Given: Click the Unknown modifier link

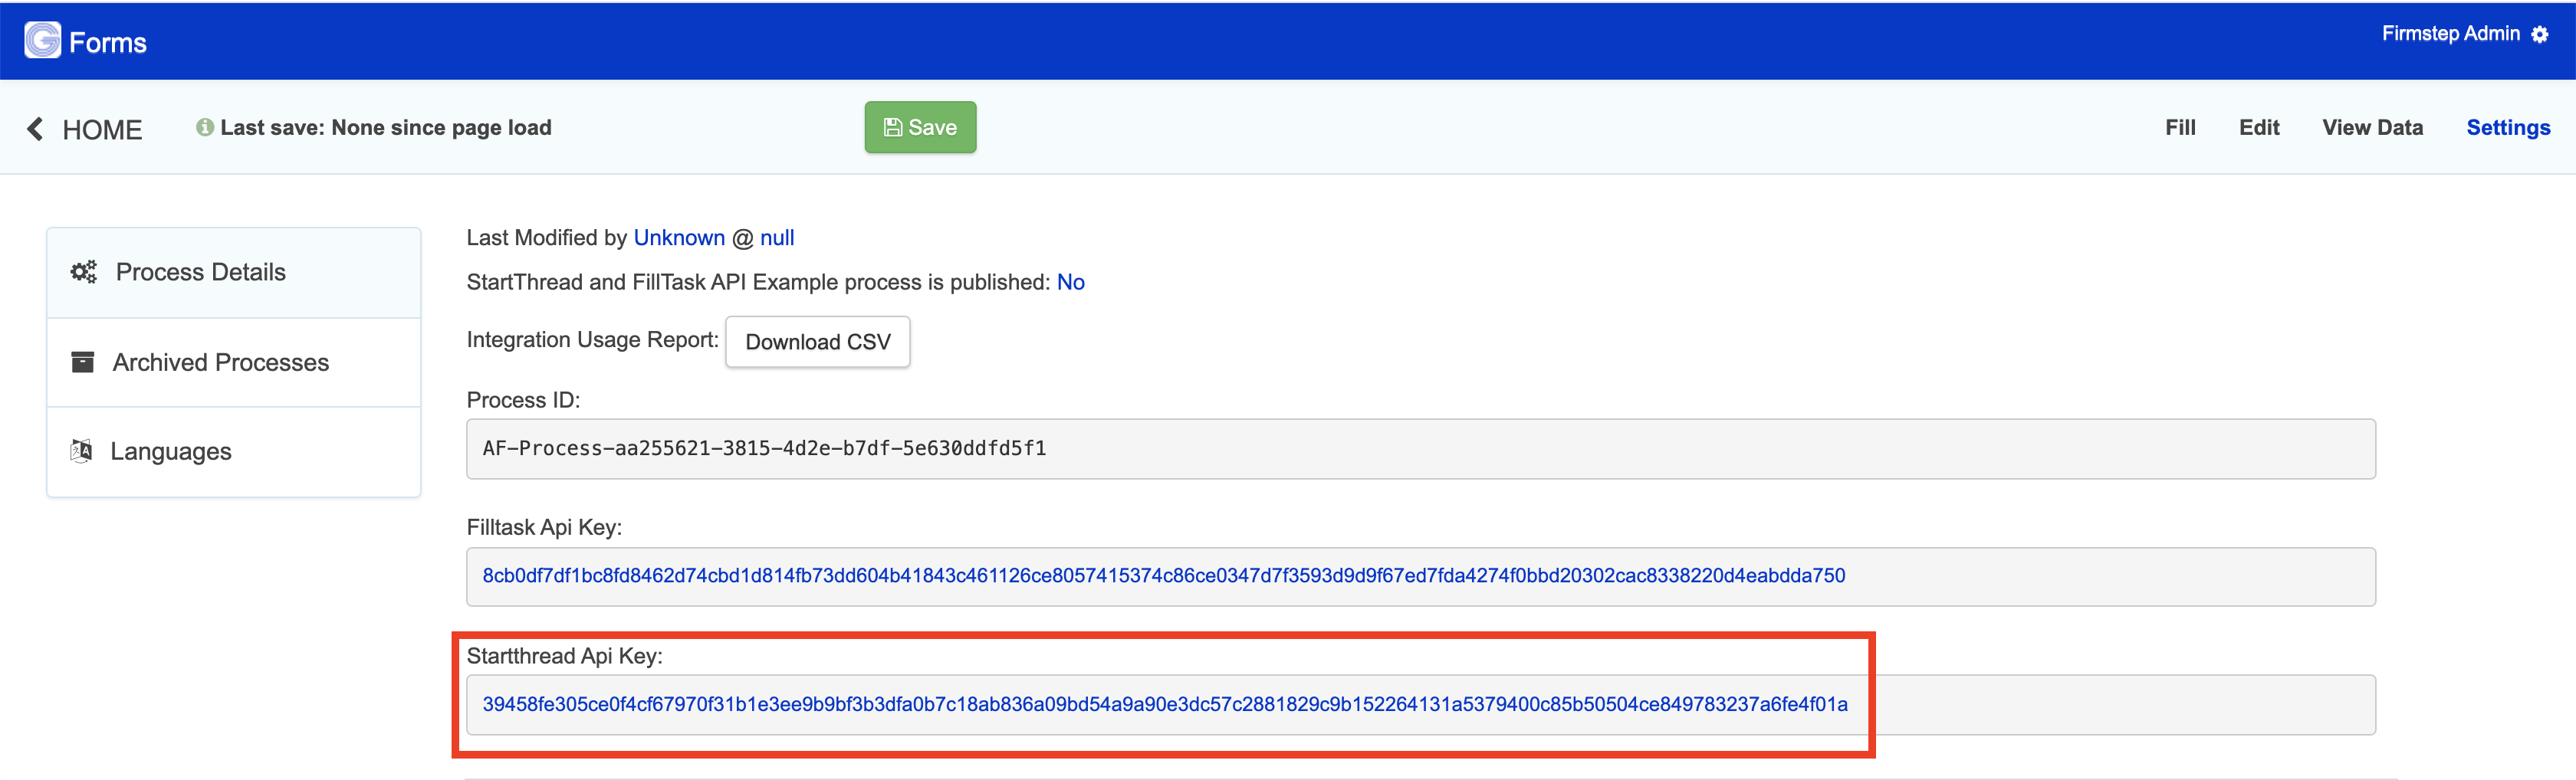Looking at the screenshot, I should pos(679,238).
